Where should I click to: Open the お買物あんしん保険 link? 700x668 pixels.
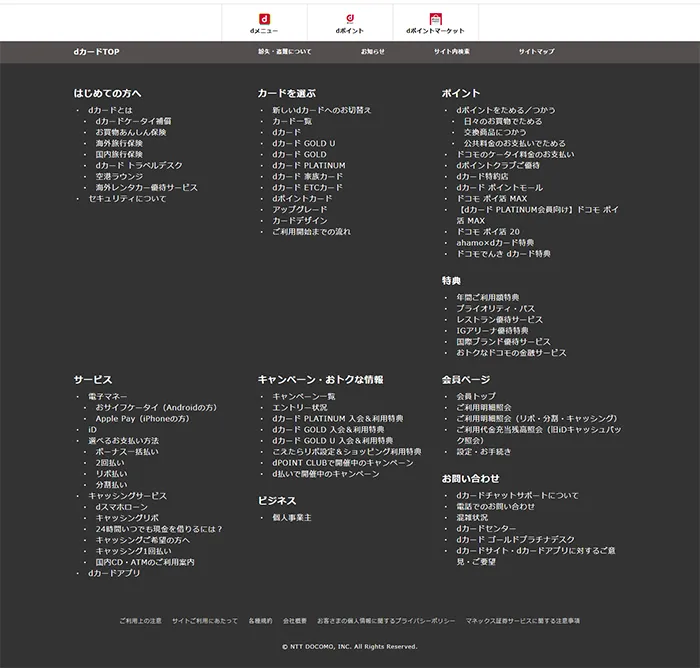click(131, 132)
